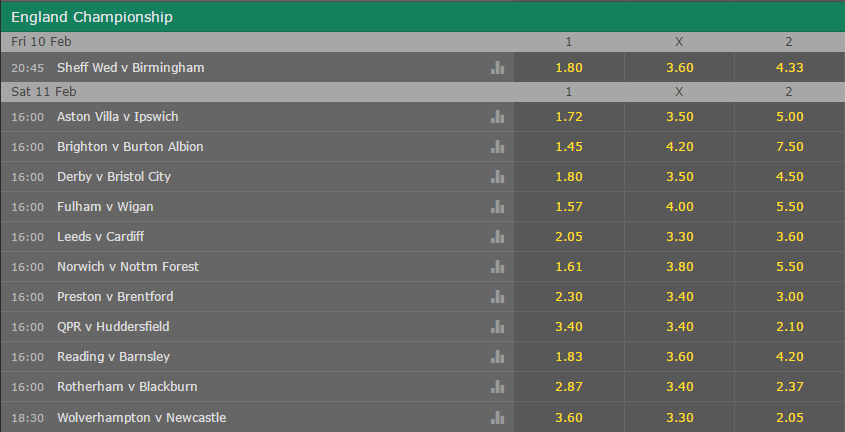Image resolution: width=845 pixels, height=432 pixels.
Task: View stats icon for Leeds v Cardiff
Action: [x=497, y=236]
